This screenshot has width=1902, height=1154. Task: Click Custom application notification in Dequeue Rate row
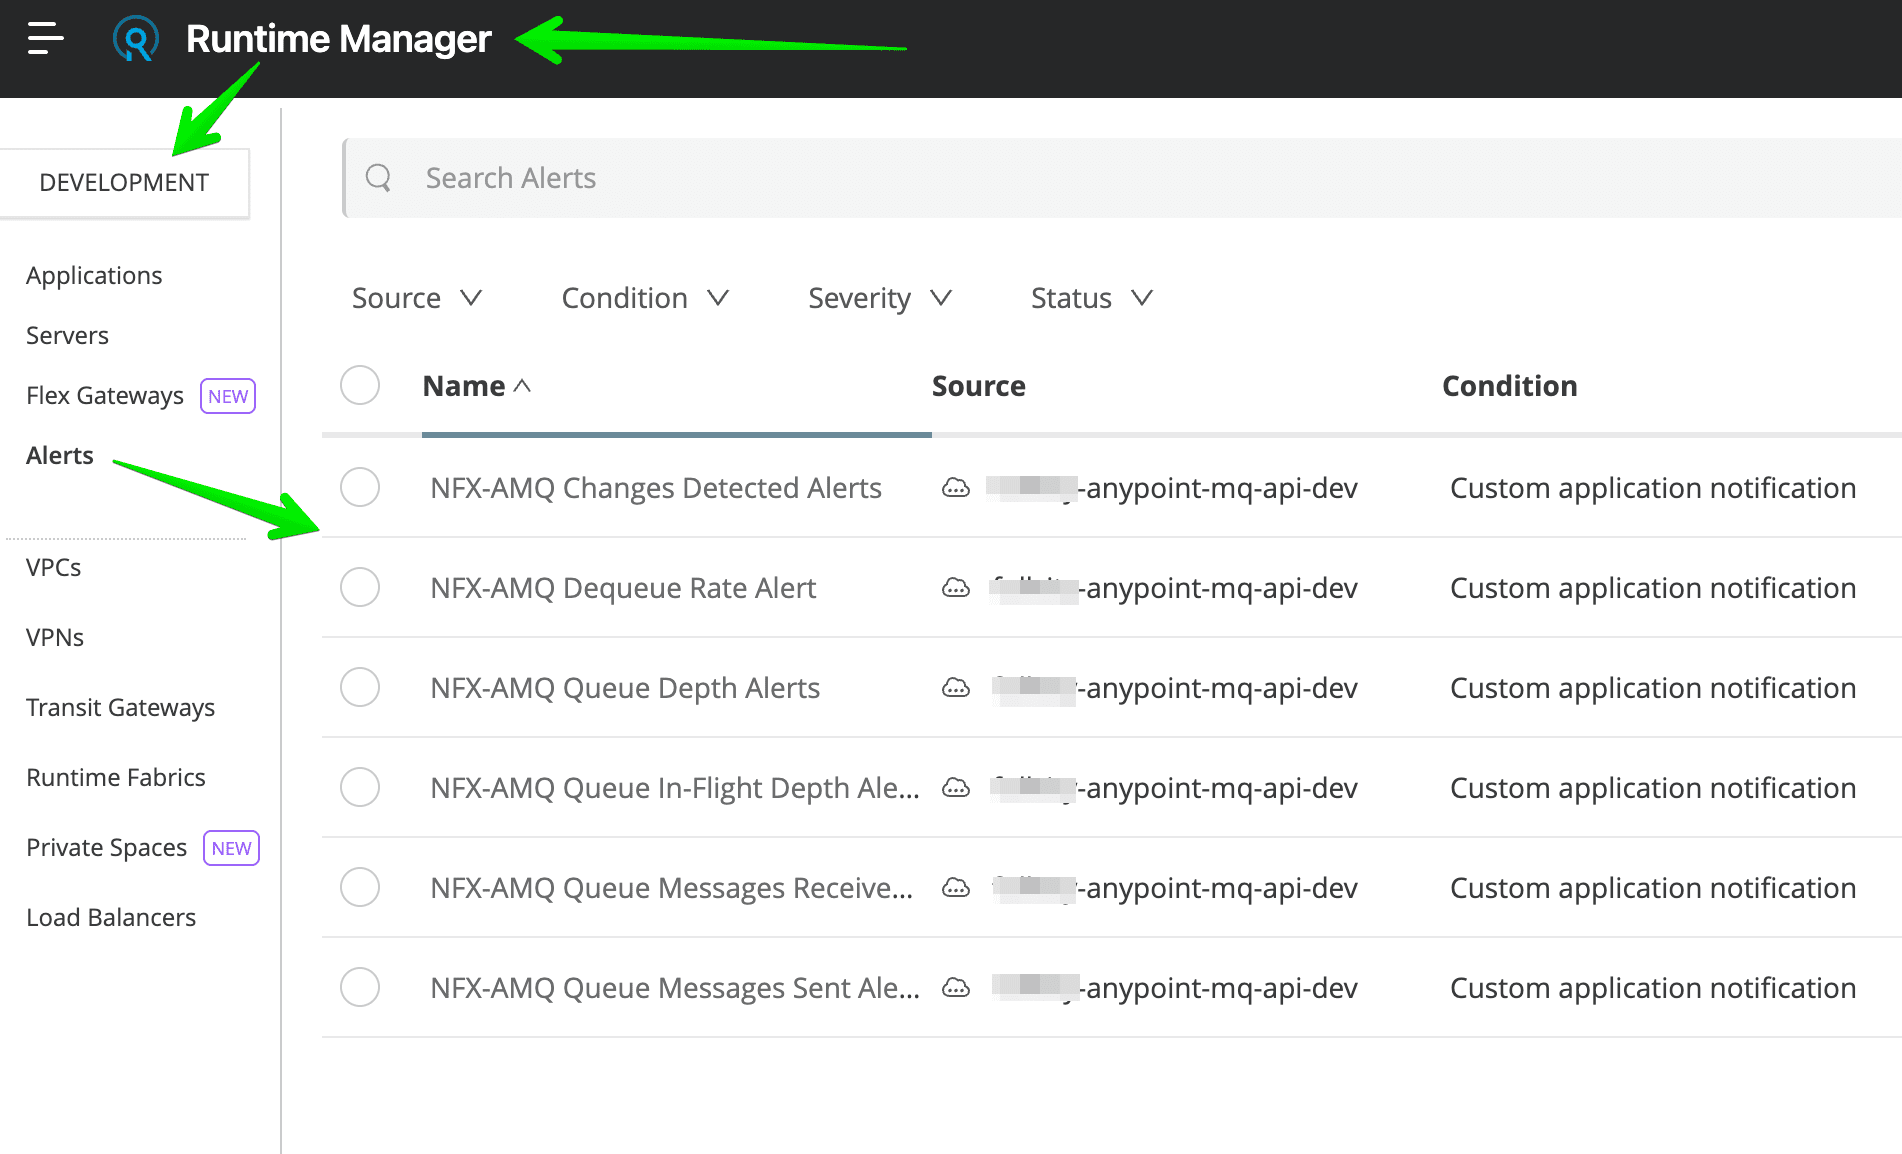[1653, 588]
